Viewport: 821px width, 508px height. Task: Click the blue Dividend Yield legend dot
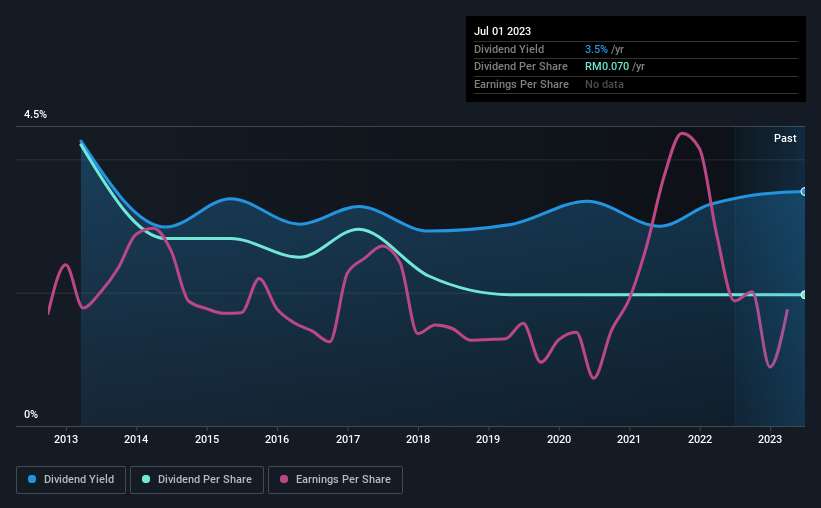point(32,479)
